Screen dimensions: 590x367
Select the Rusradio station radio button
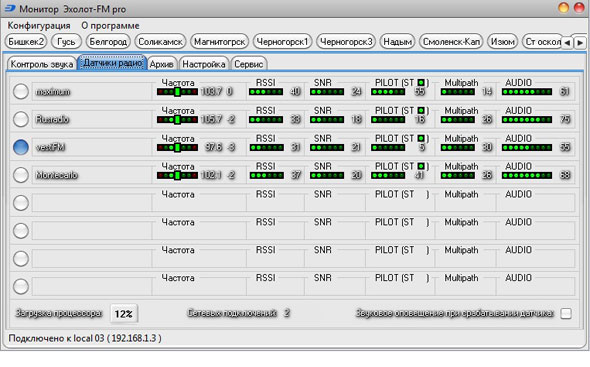point(21,119)
